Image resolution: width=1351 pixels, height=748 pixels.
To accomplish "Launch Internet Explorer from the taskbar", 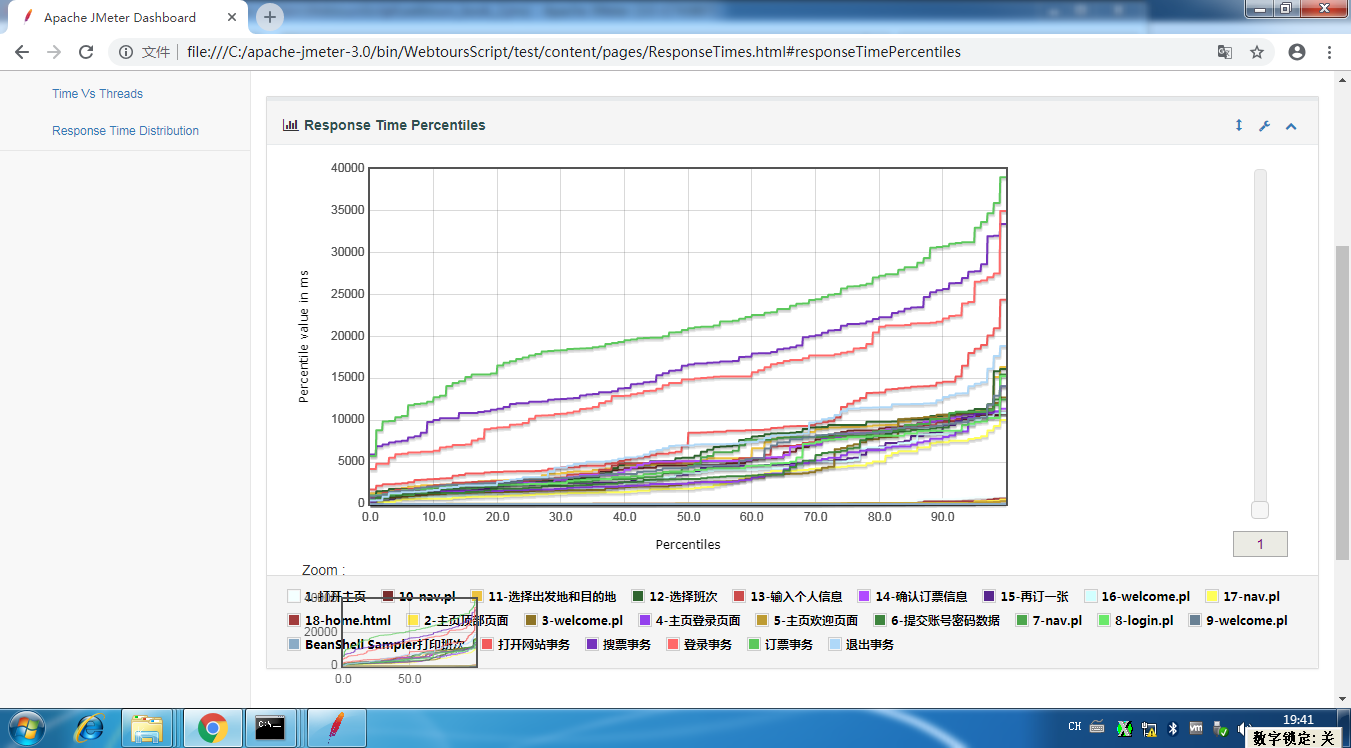I will pos(88,728).
